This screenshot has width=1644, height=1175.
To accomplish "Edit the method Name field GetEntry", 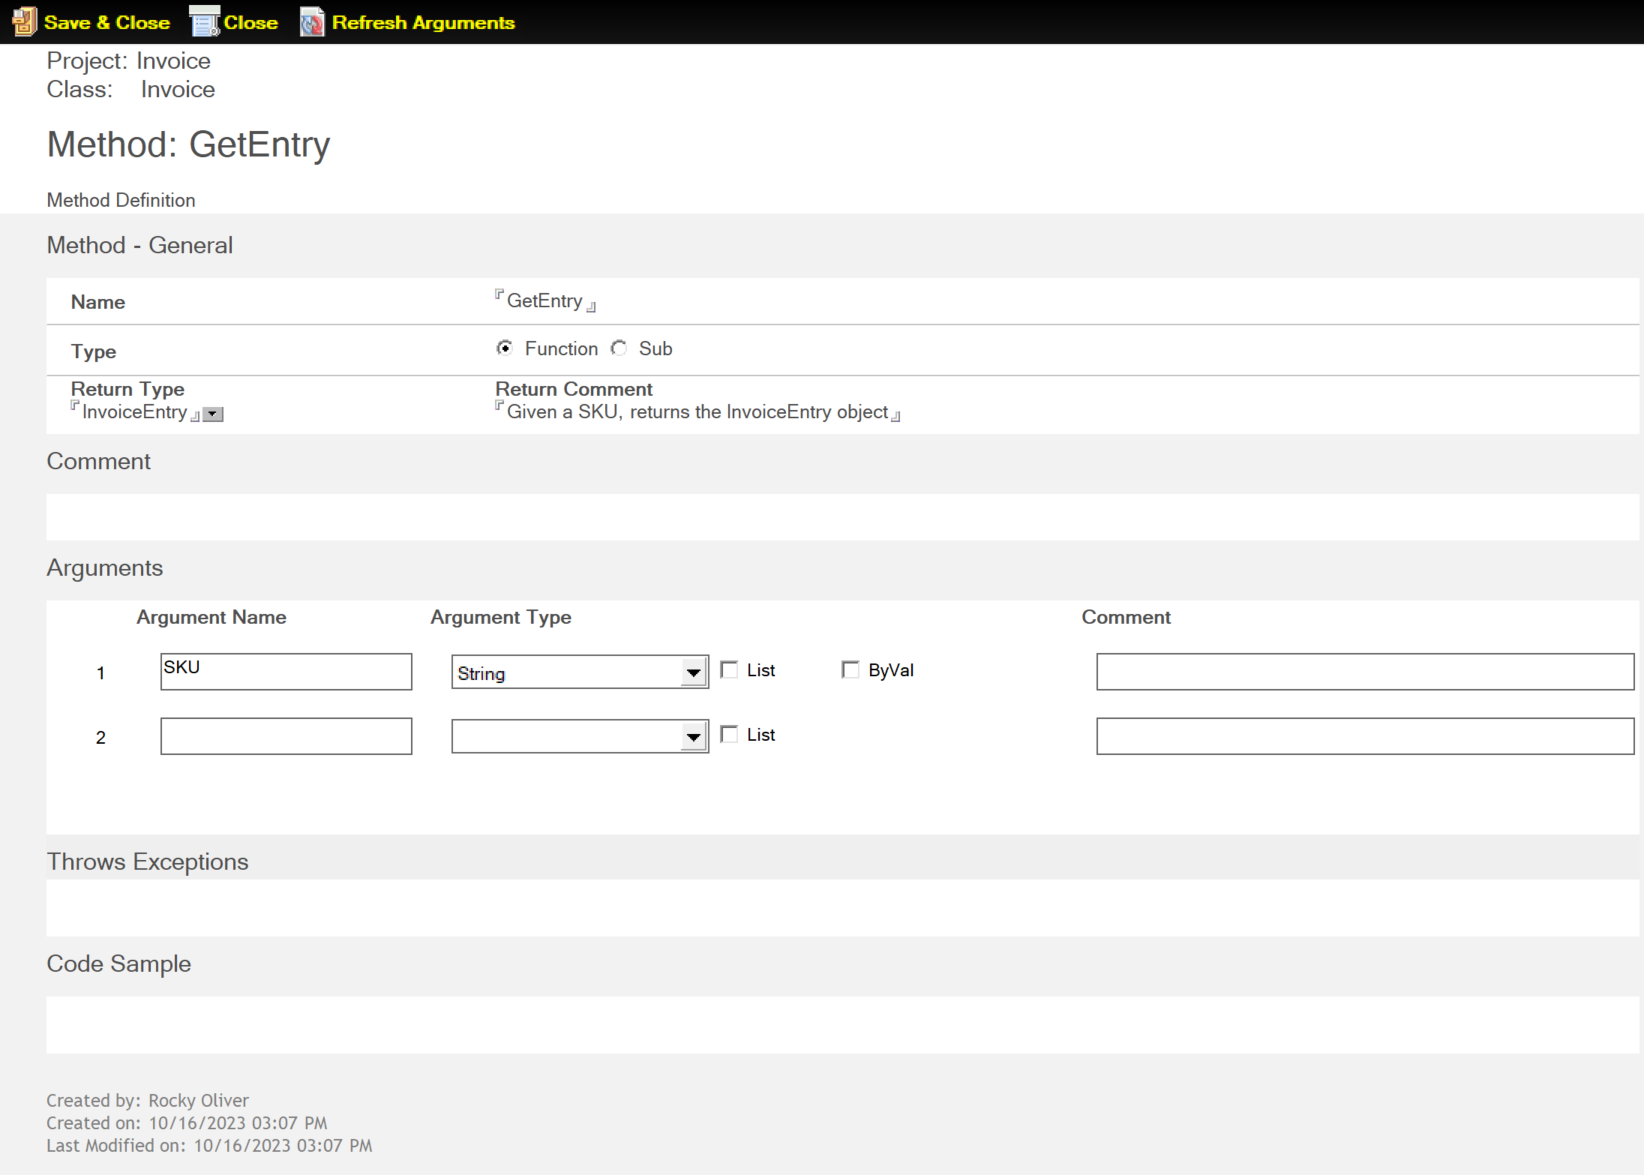I will click(x=545, y=301).
